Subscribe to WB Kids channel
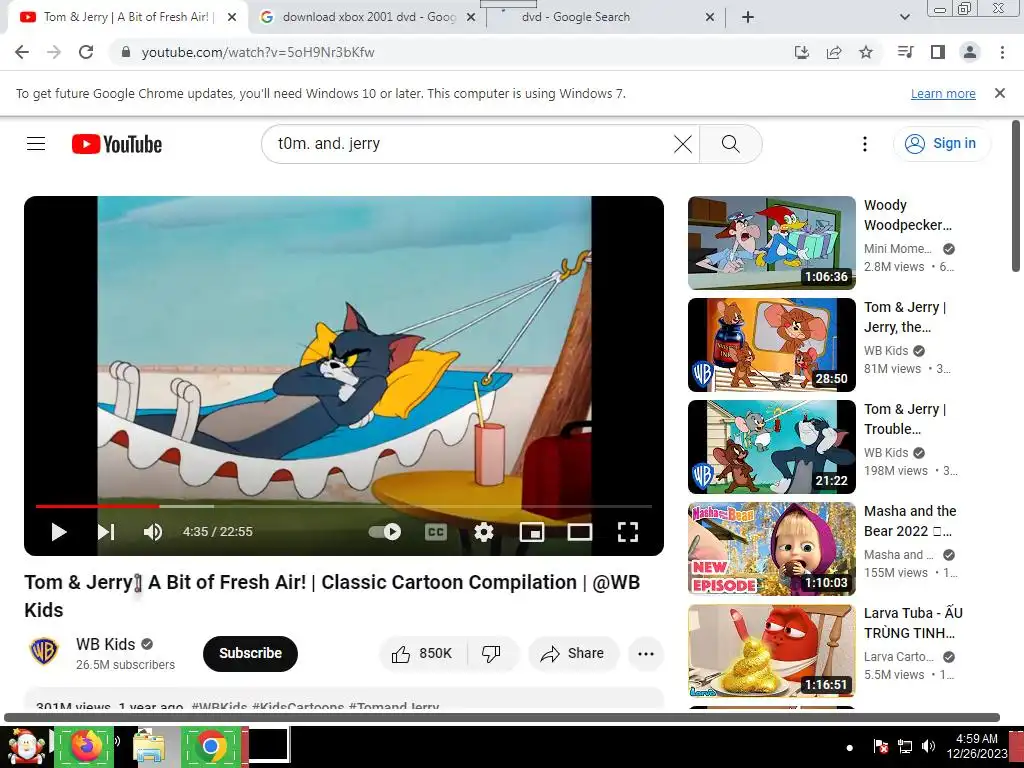Image resolution: width=1024 pixels, height=768 pixels. pyautogui.click(x=250, y=653)
